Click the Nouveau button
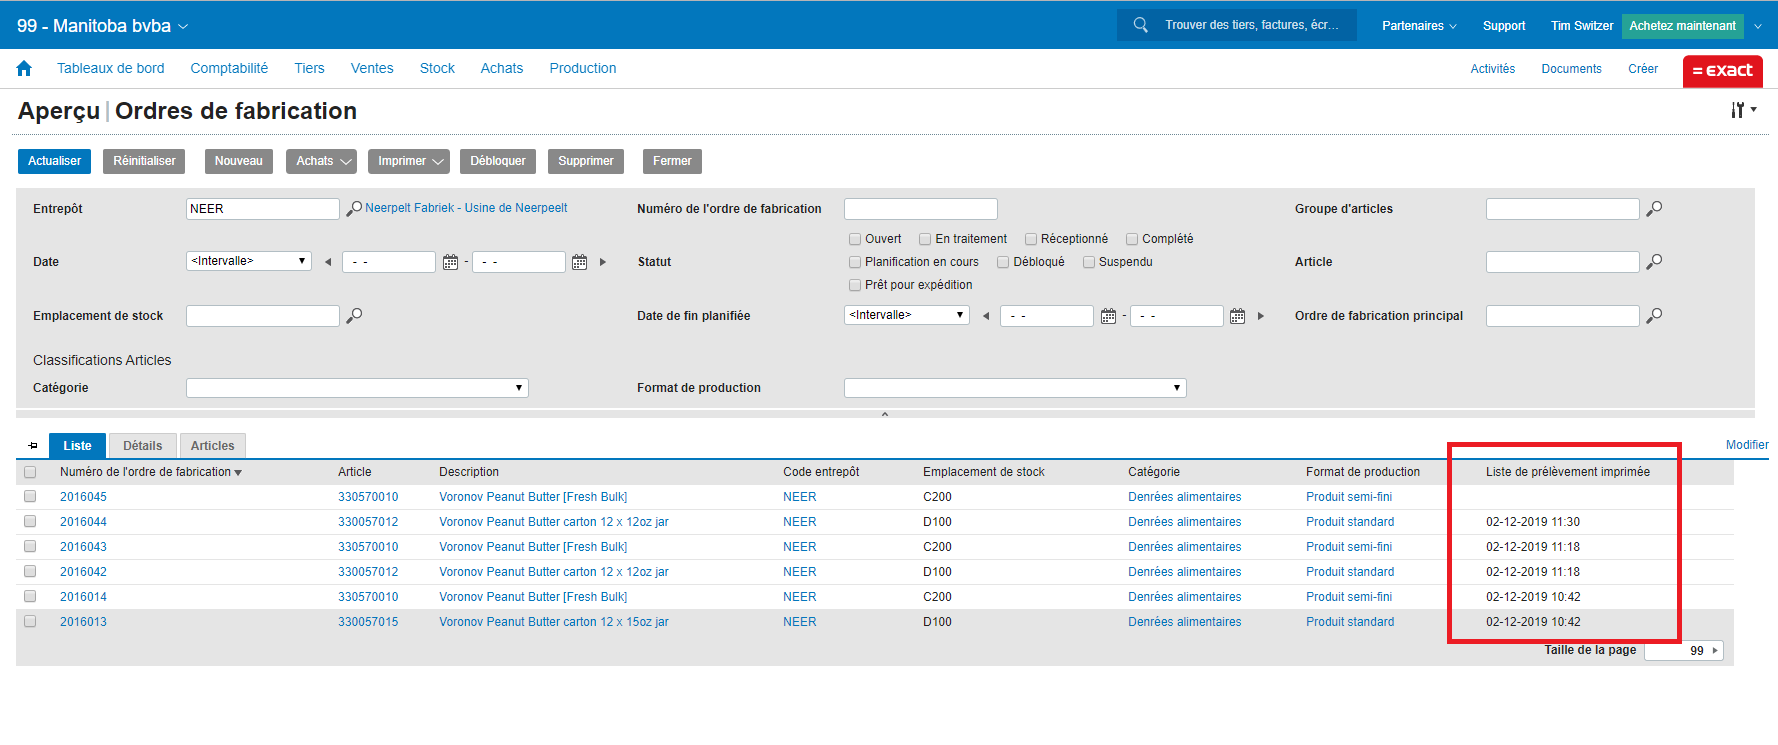 [239, 161]
